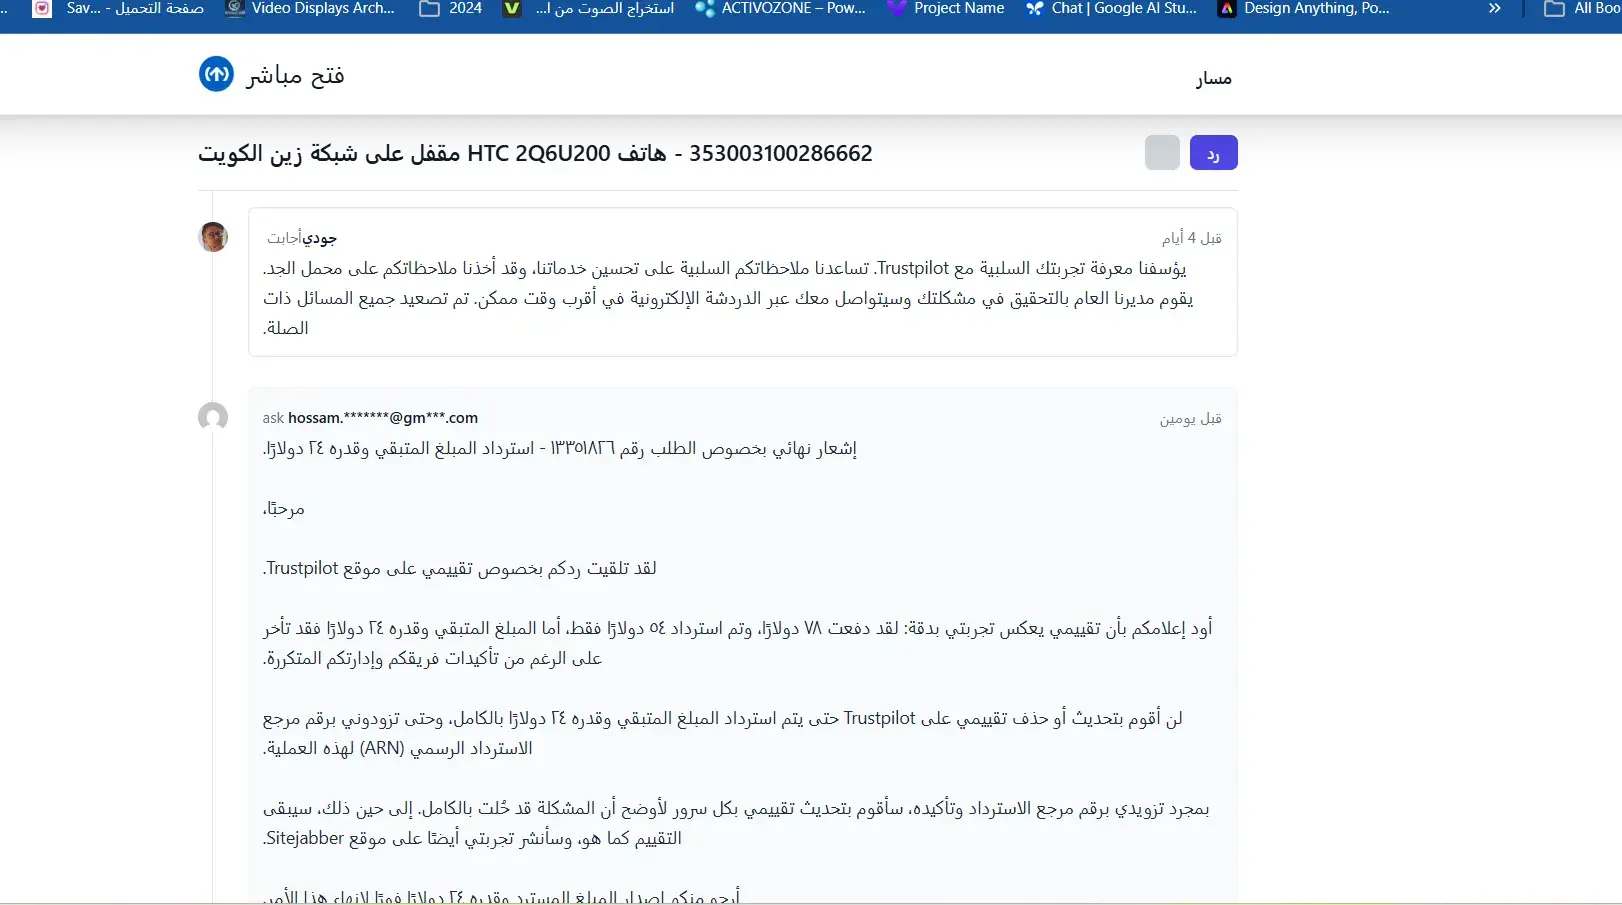This screenshot has height=905, width=1622.
Task: Expand the All Bookmarks folder
Action: pyautogui.click(x=1582, y=8)
